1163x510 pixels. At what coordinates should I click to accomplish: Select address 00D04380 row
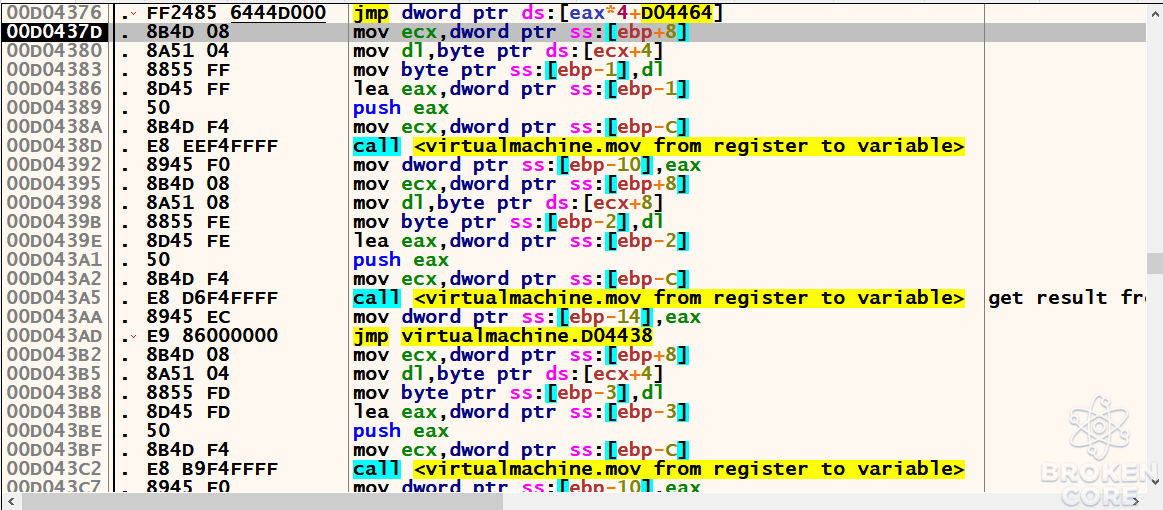click(56, 50)
